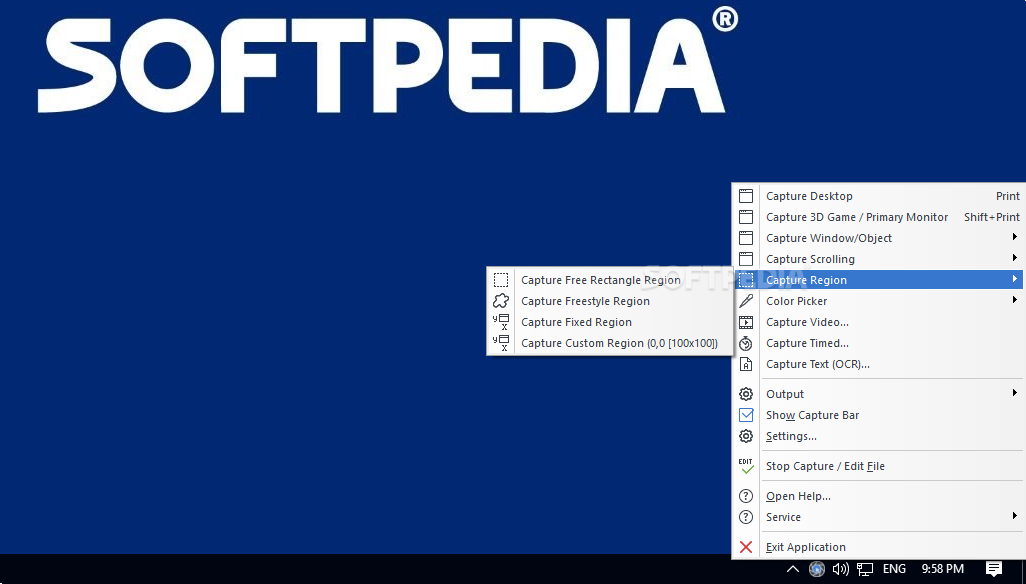1026x584 pixels.
Task: Choose Exit Application
Action: 879,547
